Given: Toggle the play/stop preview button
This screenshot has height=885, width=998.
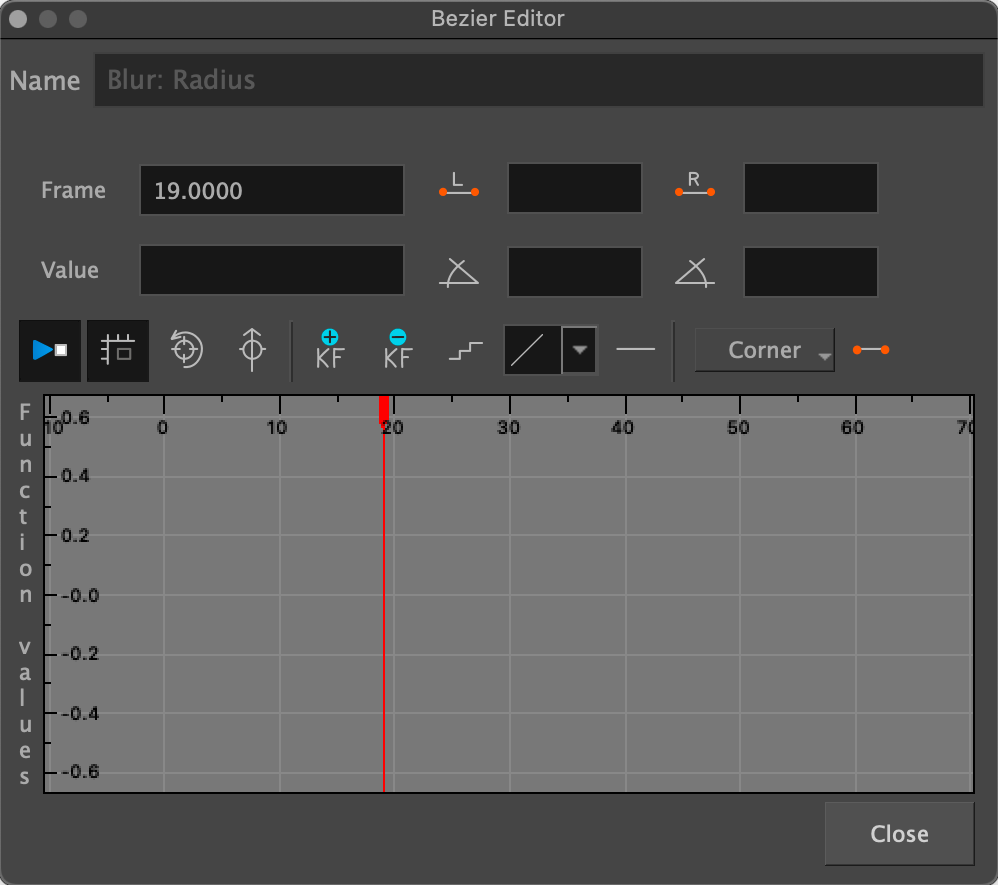Looking at the screenshot, I should point(49,351).
